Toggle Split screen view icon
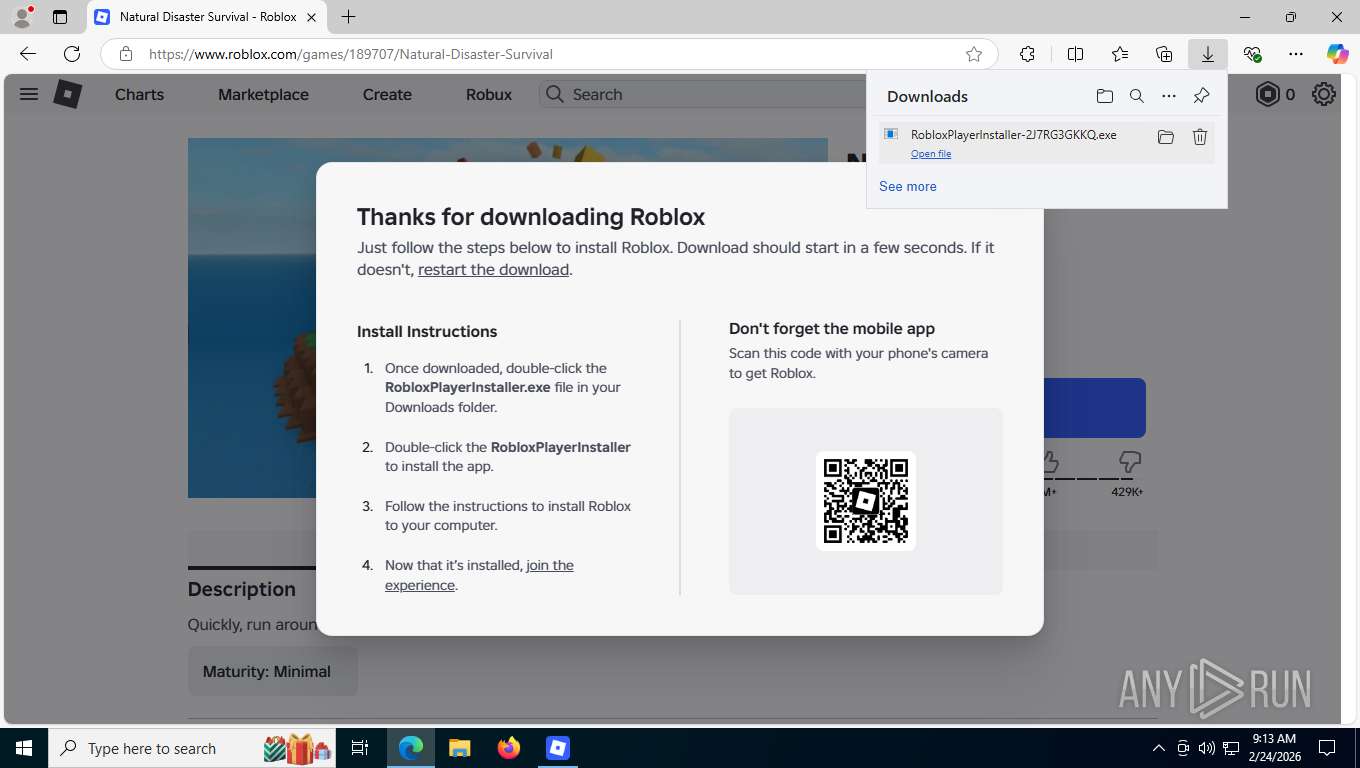 [1075, 54]
